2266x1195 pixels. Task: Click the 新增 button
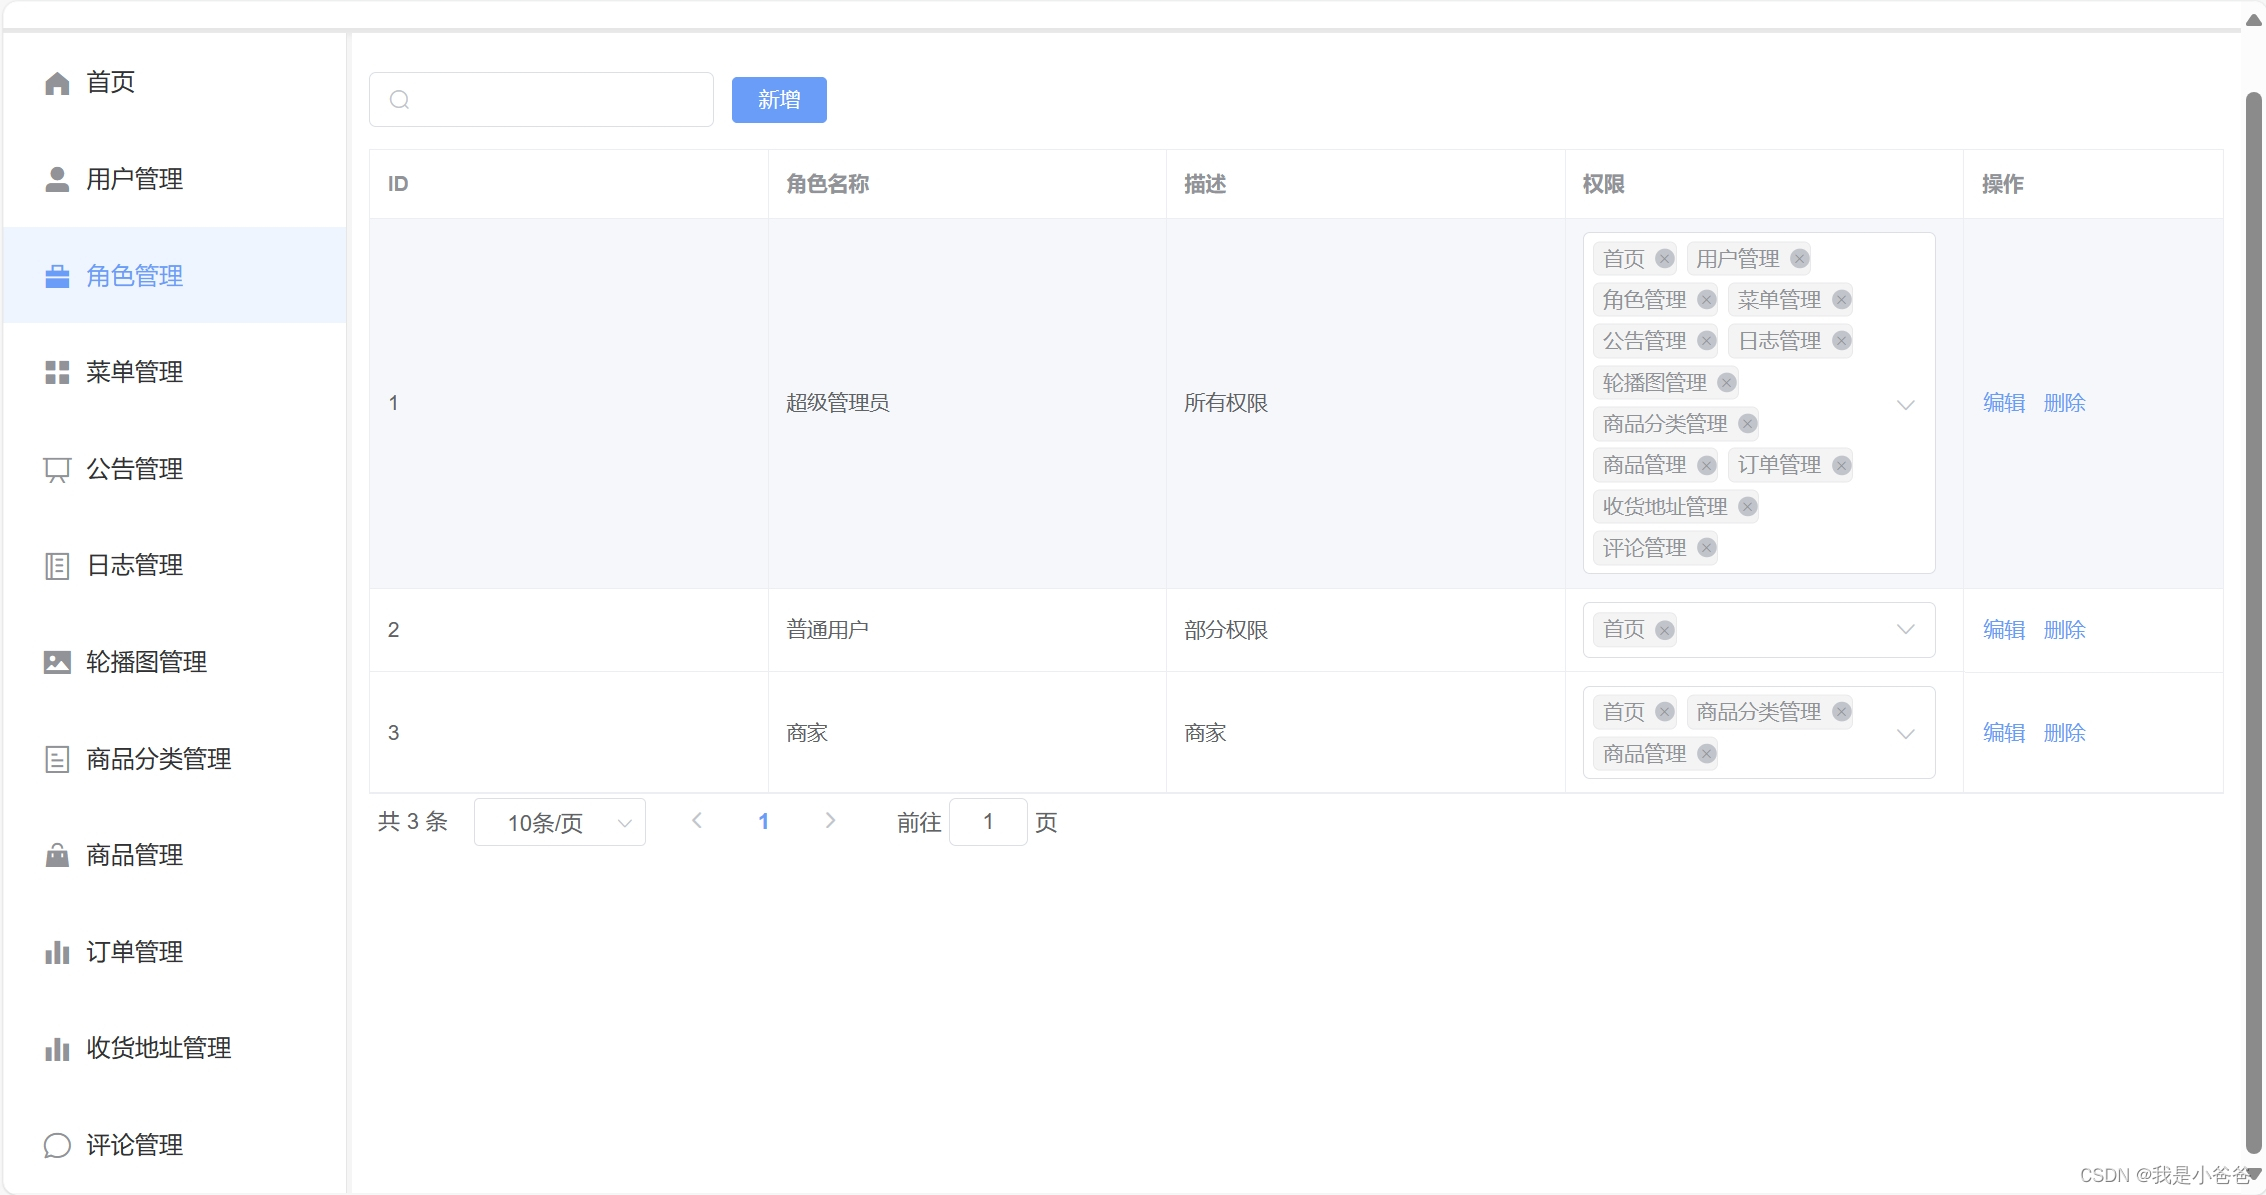[x=779, y=100]
